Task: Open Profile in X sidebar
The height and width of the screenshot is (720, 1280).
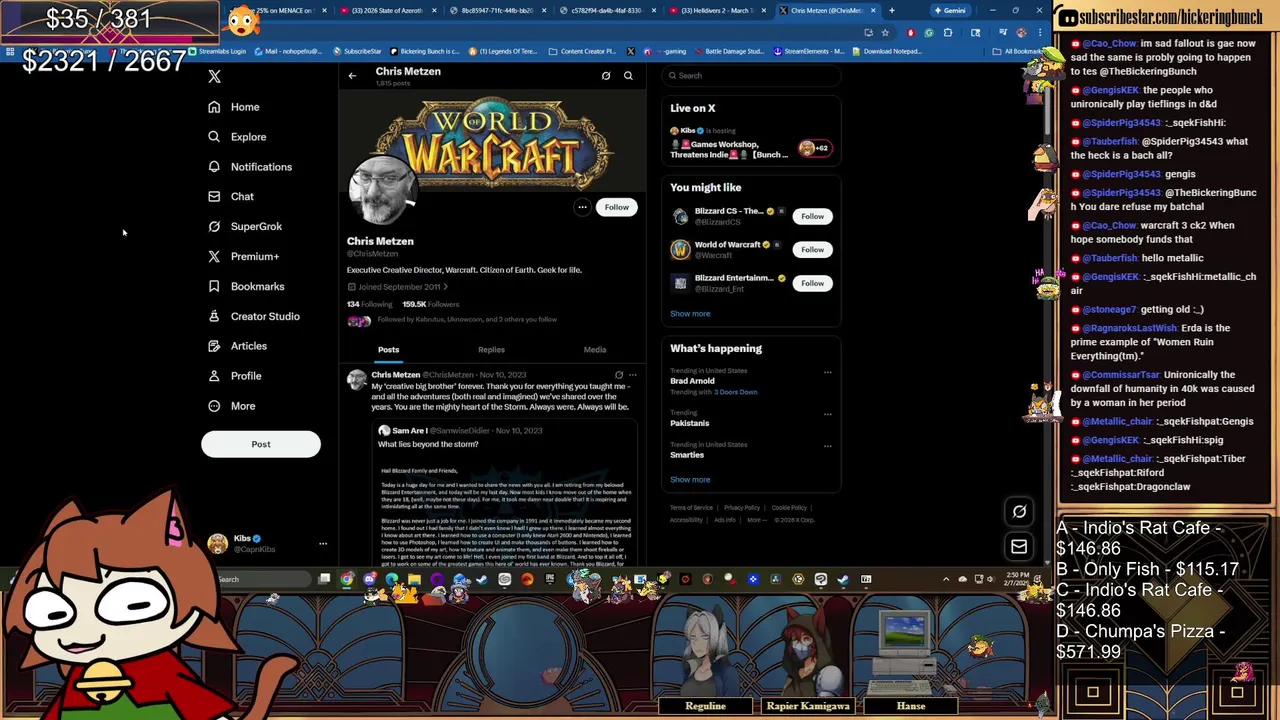Action: 234,376
